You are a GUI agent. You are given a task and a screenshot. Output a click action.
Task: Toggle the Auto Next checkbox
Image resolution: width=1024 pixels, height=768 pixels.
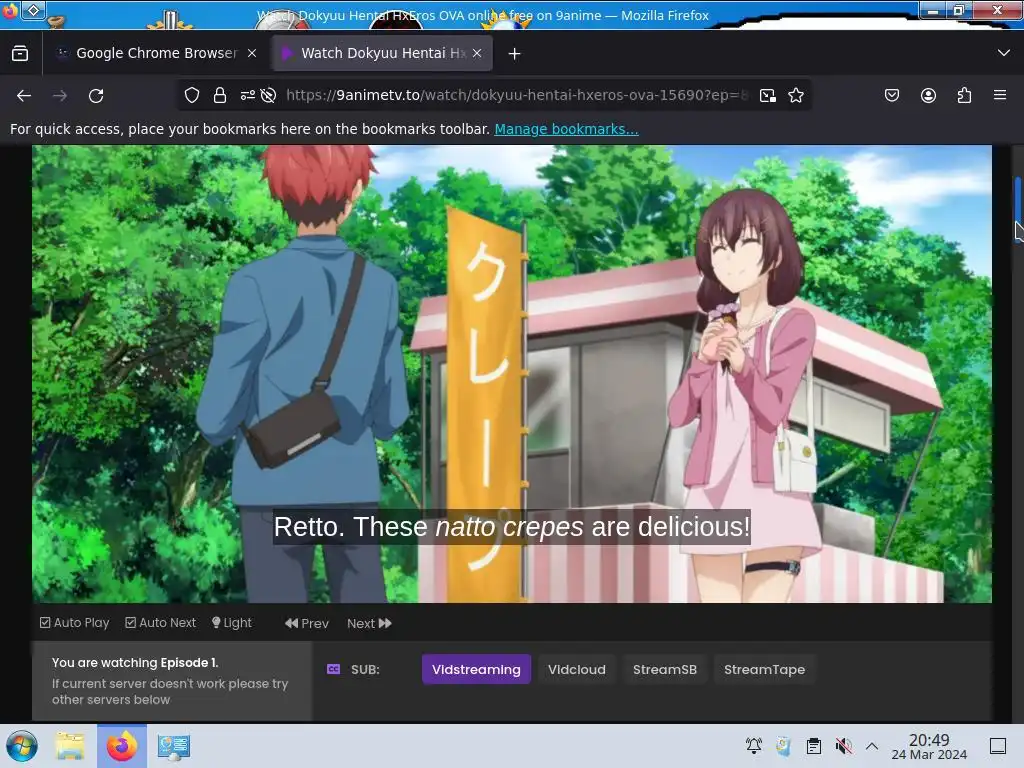(x=161, y=623)
